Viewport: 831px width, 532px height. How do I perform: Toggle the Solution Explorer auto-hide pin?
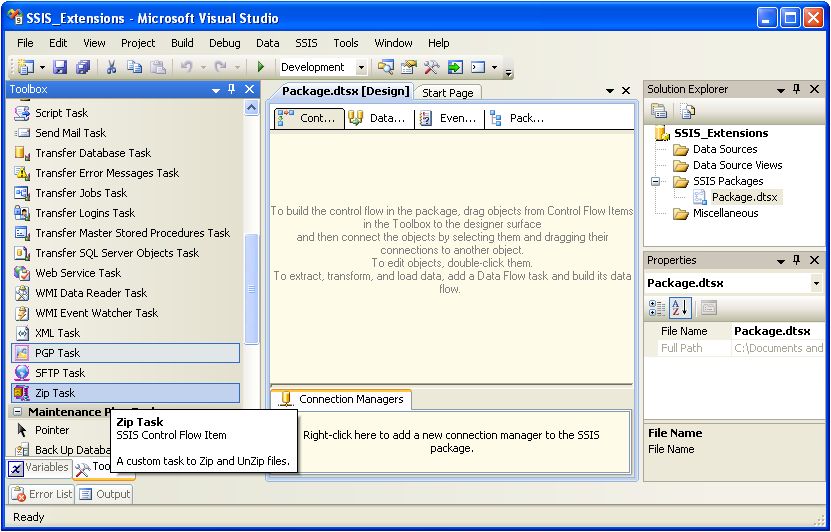(x=797, y=90)
